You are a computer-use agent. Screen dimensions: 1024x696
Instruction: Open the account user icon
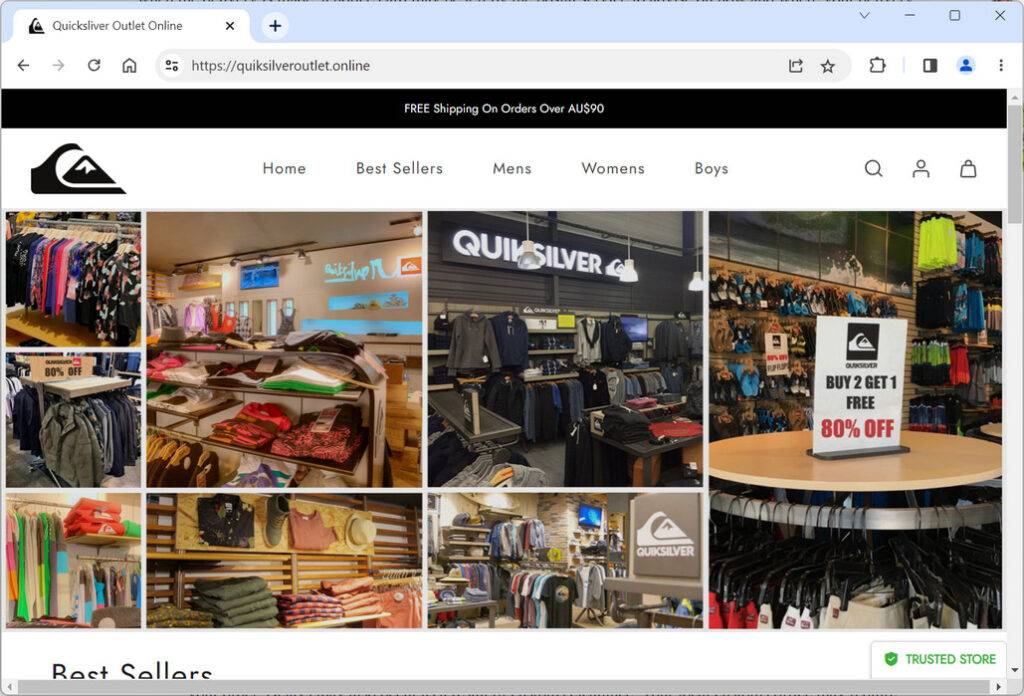(921, 168)
